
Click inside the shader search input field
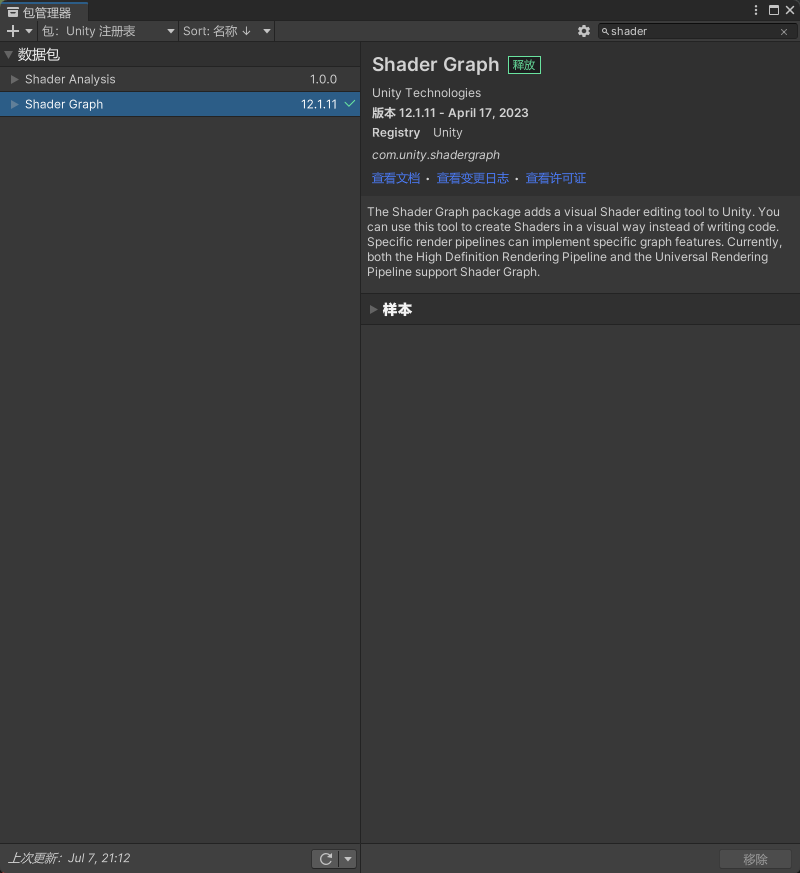pos(690,31)
